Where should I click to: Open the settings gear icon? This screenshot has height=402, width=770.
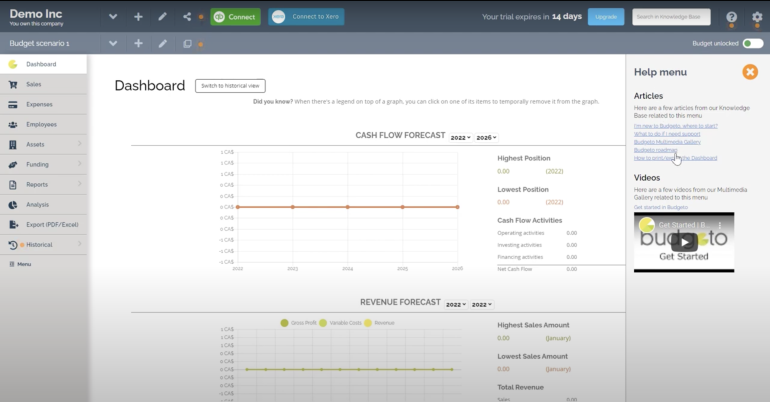point(756,17)
